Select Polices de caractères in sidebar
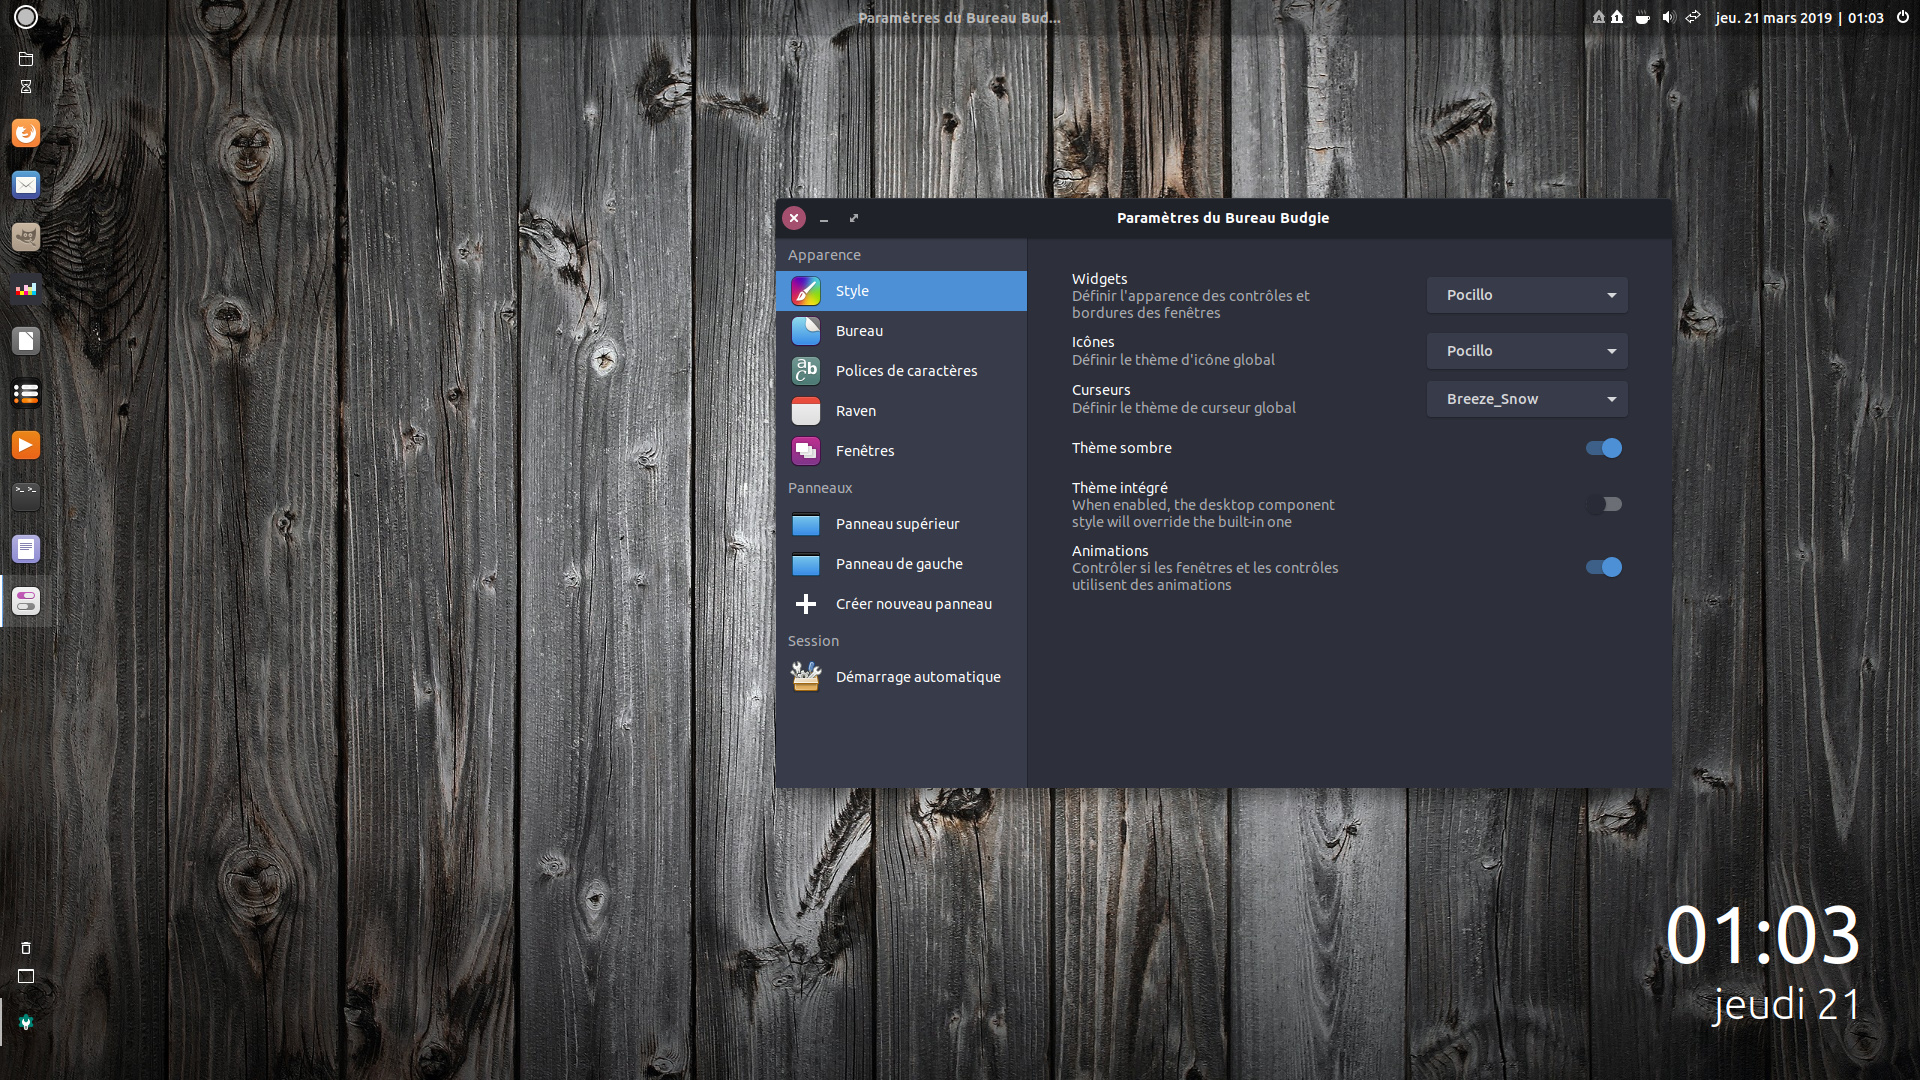Image resolution: width=1920 pixels, height=1080 pixels. 906,371
